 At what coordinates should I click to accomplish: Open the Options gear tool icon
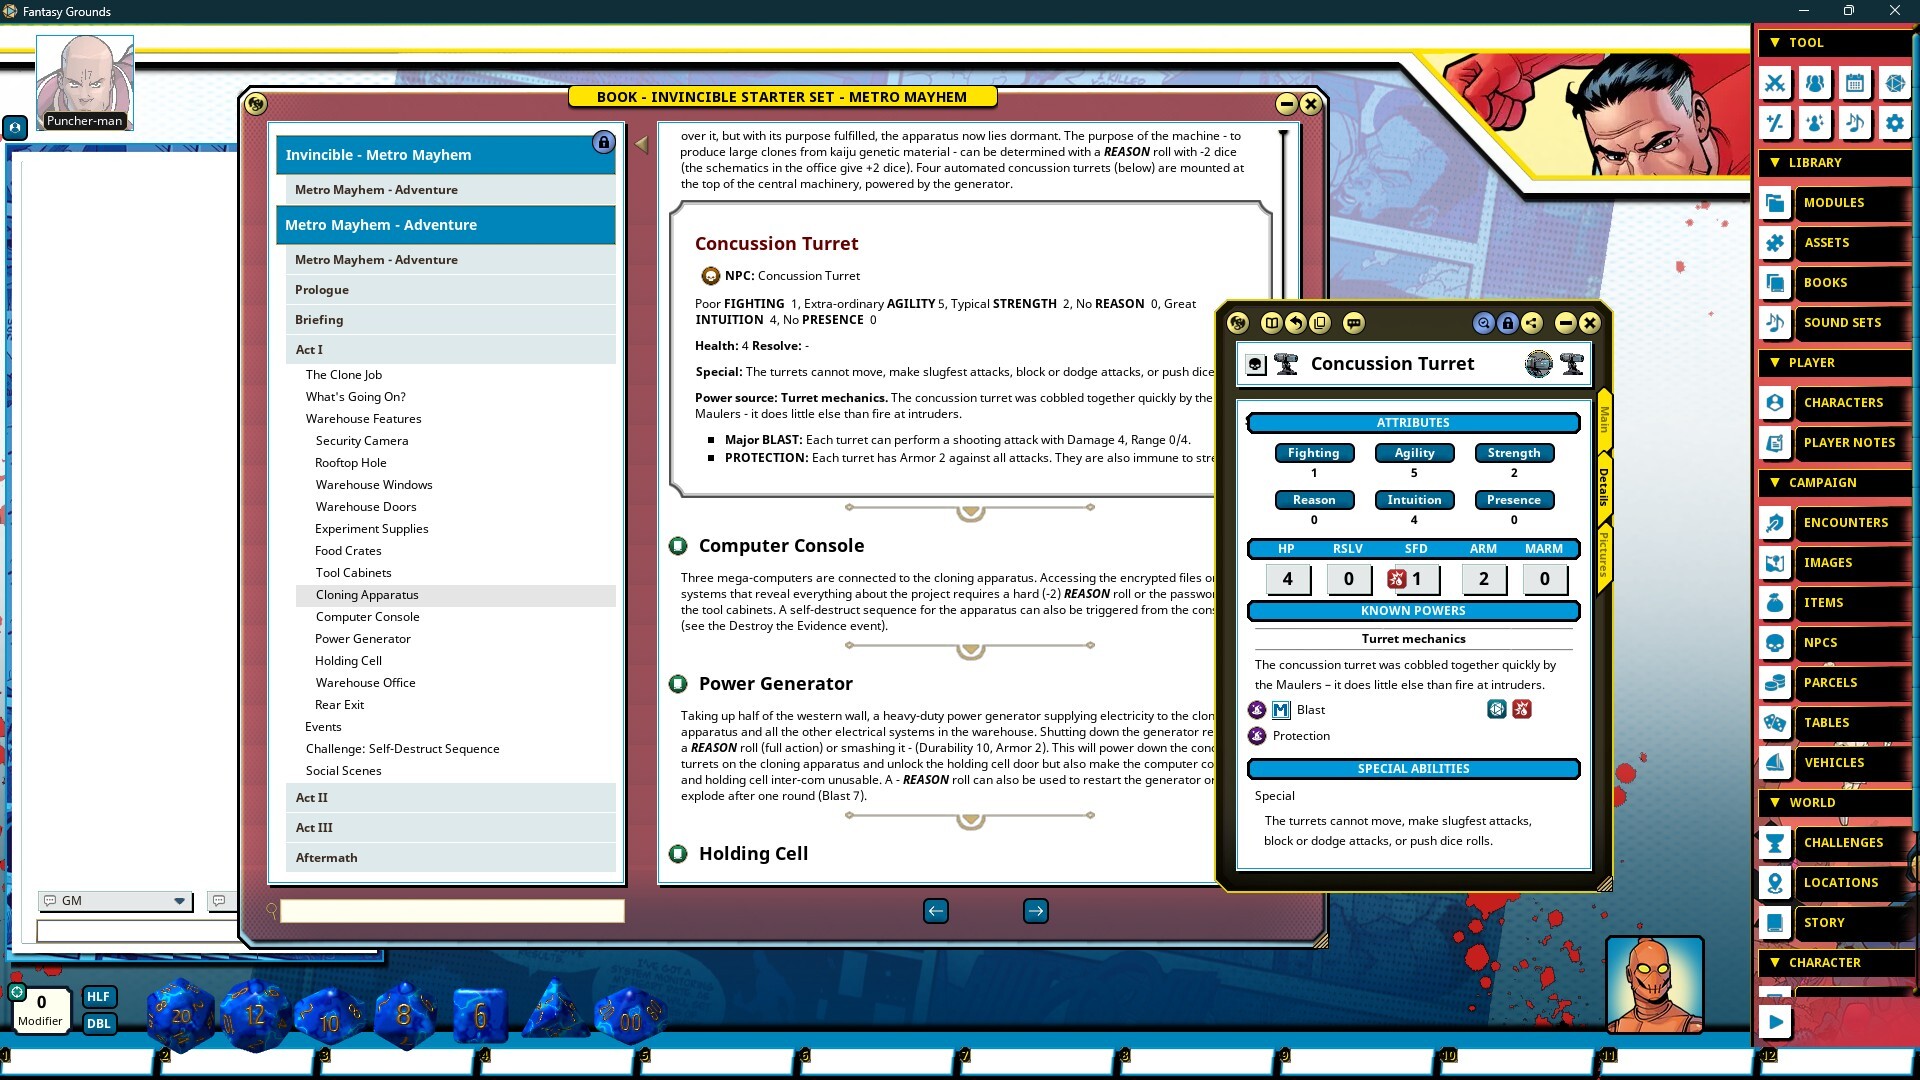(1895, 123)
